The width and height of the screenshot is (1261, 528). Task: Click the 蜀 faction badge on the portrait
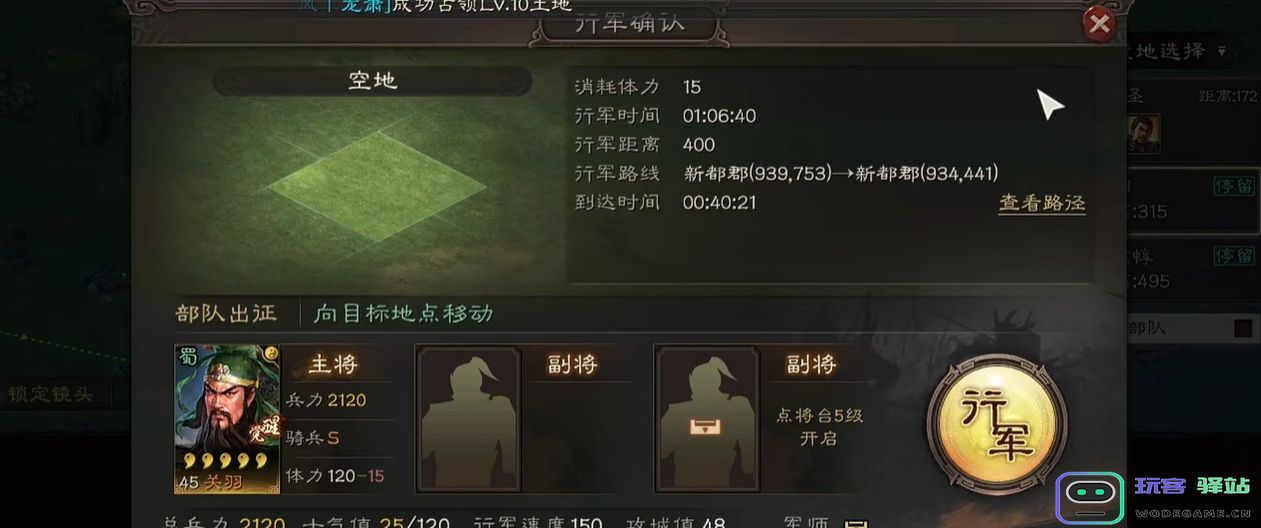point(186,358)
